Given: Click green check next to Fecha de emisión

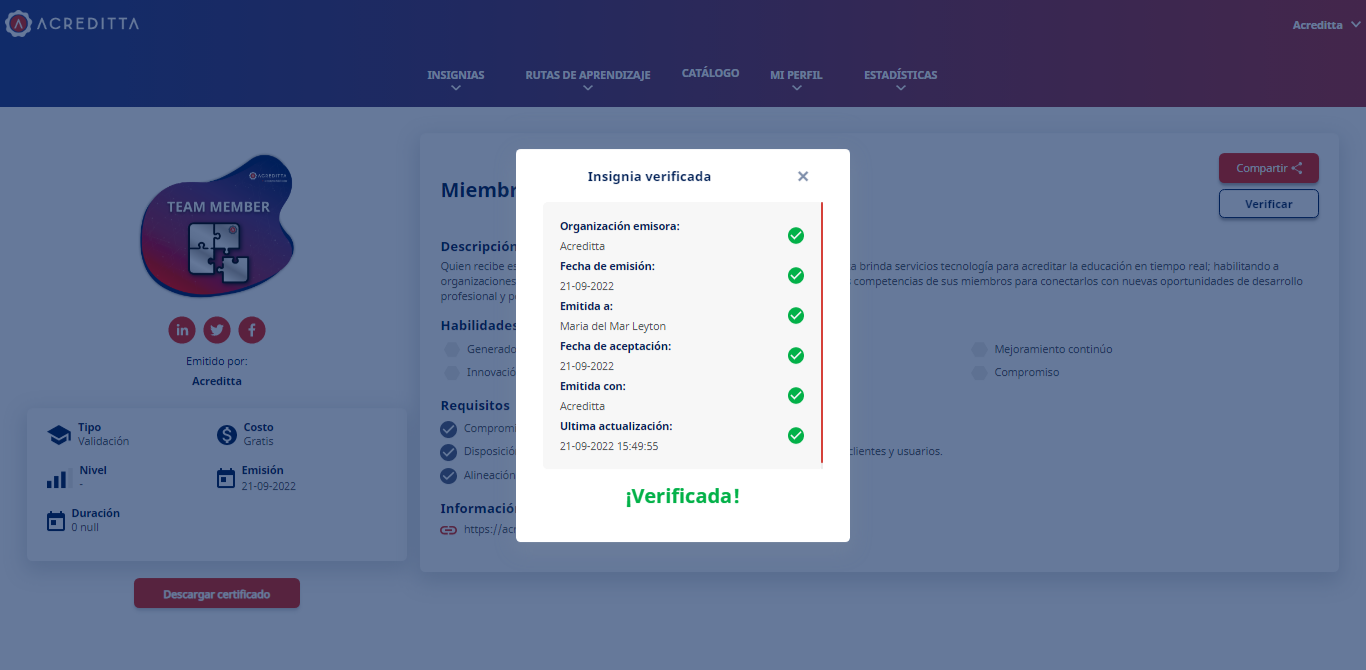Looking at the screenshot, I should point(796,276).
